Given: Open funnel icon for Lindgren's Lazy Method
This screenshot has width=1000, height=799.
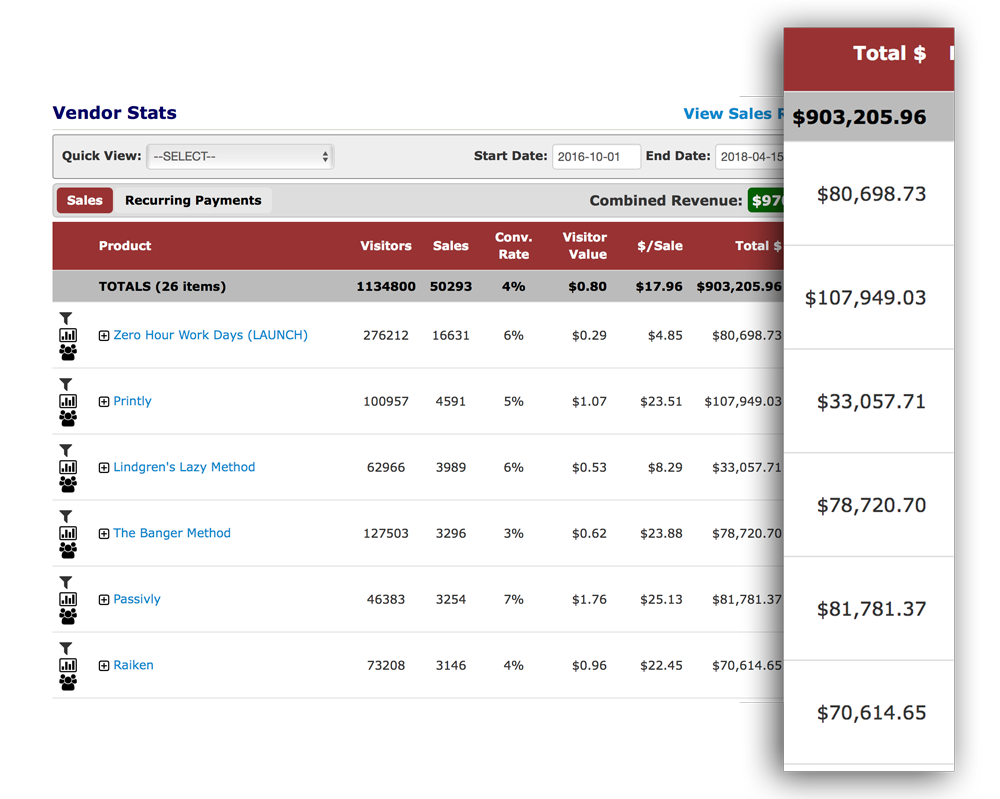Looking at the screenshot, I should (66, 450).
